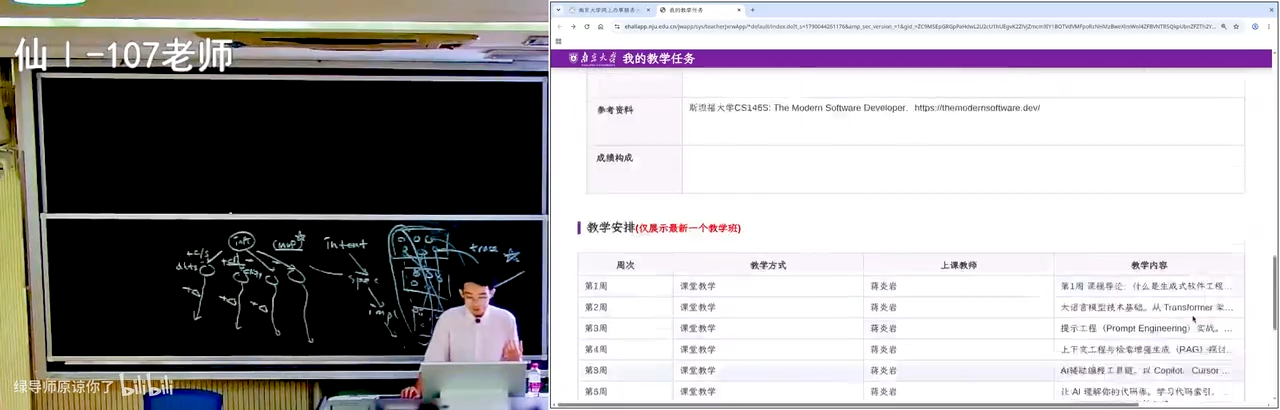Image resolution: width=1280 pixels, height=410 pixels.
Task: Click the 大语言模型技术基础 content cell
Action: [x=1149, y=307]
